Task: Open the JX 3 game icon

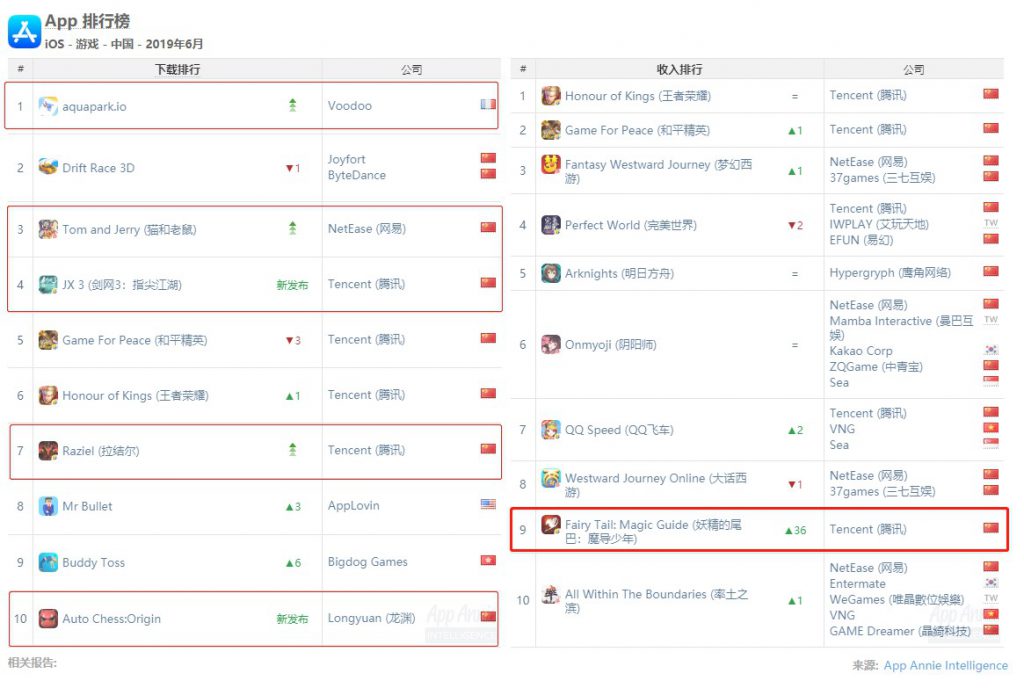Action: click(48, 285)
